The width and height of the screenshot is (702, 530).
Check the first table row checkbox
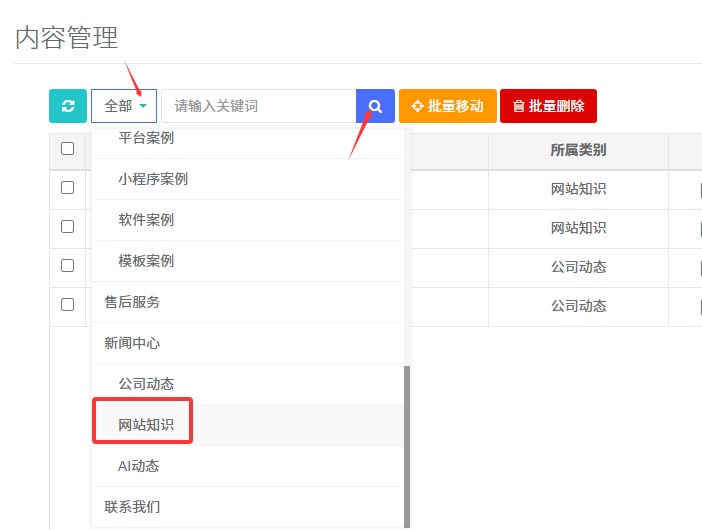[x=68, y=188]
